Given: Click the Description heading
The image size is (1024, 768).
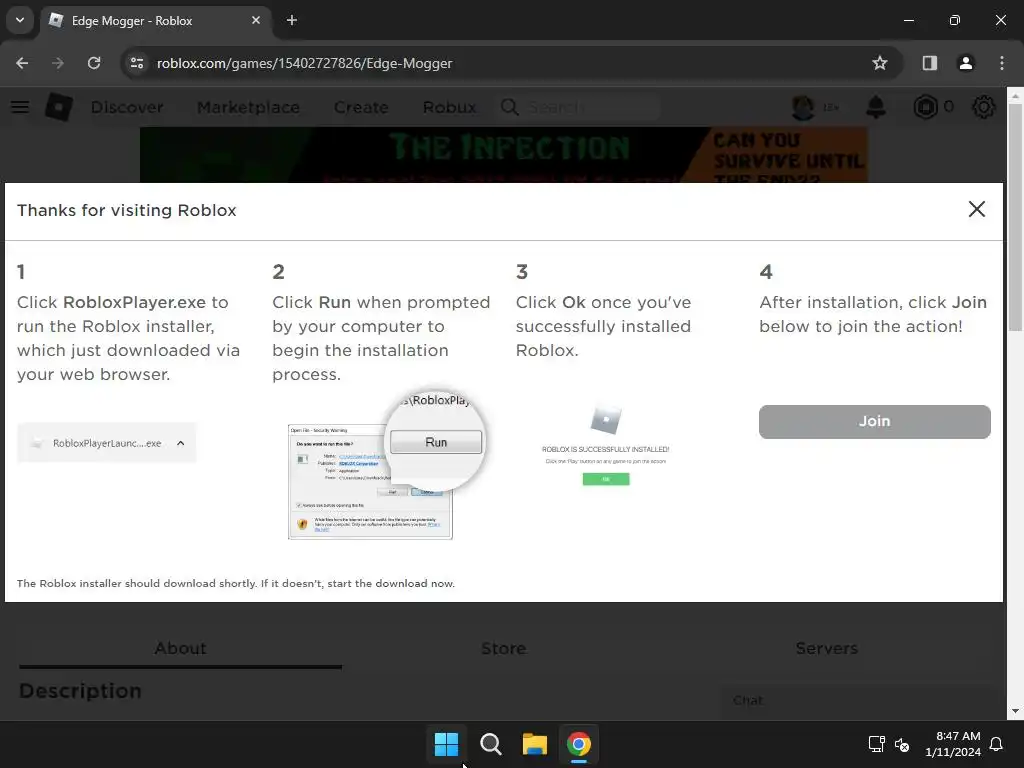Looking at the screenshot, I should pos(80,691).
